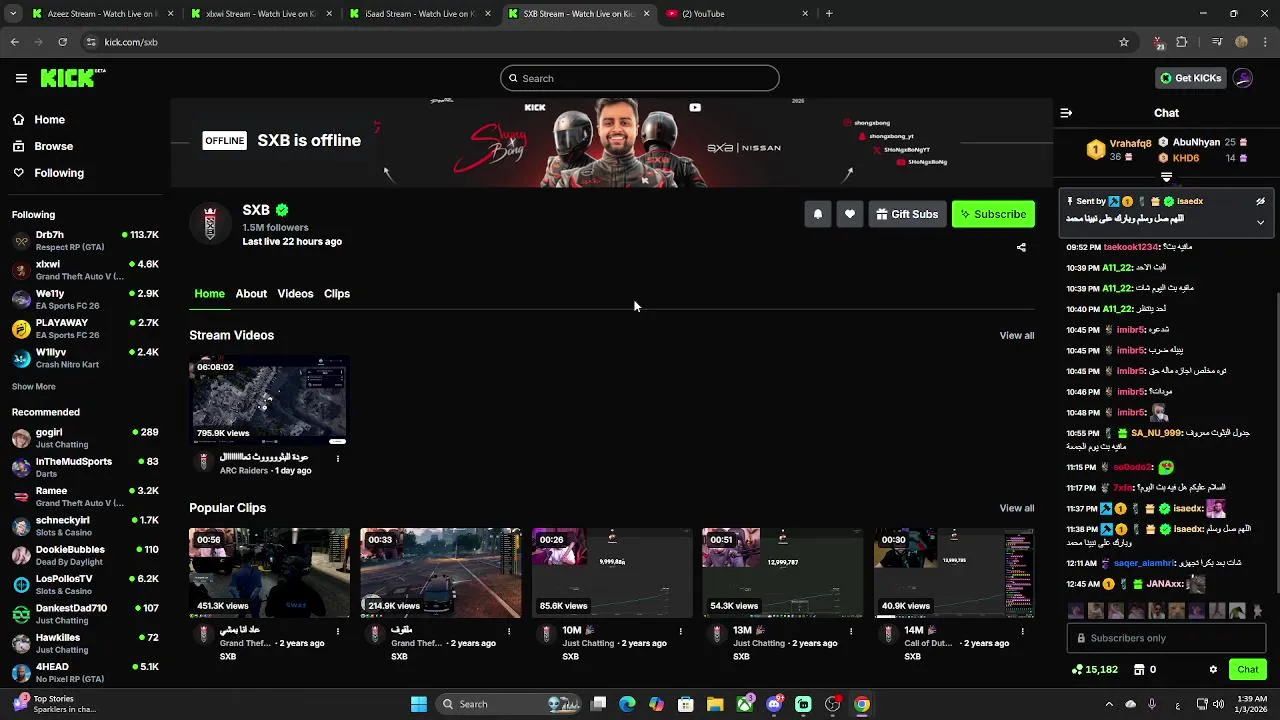
Task: Open Google Chrome from the taskbar
Action: coord(862,704)
